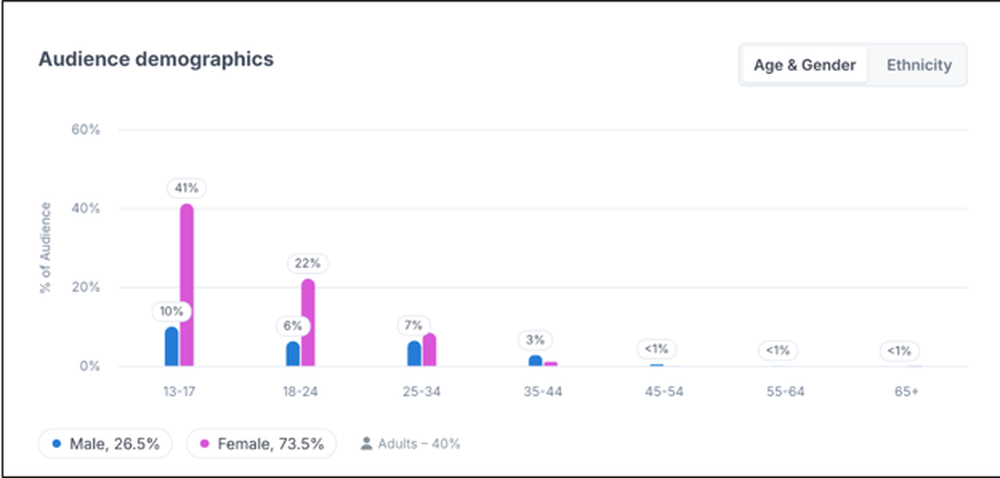Click the blue 13-17 male bar
1000x478 pixels.
coord(172,347)
